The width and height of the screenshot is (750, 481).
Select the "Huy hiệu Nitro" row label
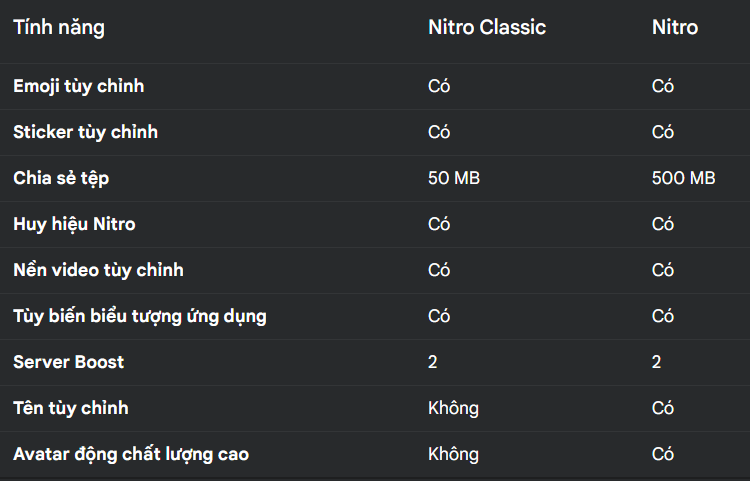[x=74, y=224]
